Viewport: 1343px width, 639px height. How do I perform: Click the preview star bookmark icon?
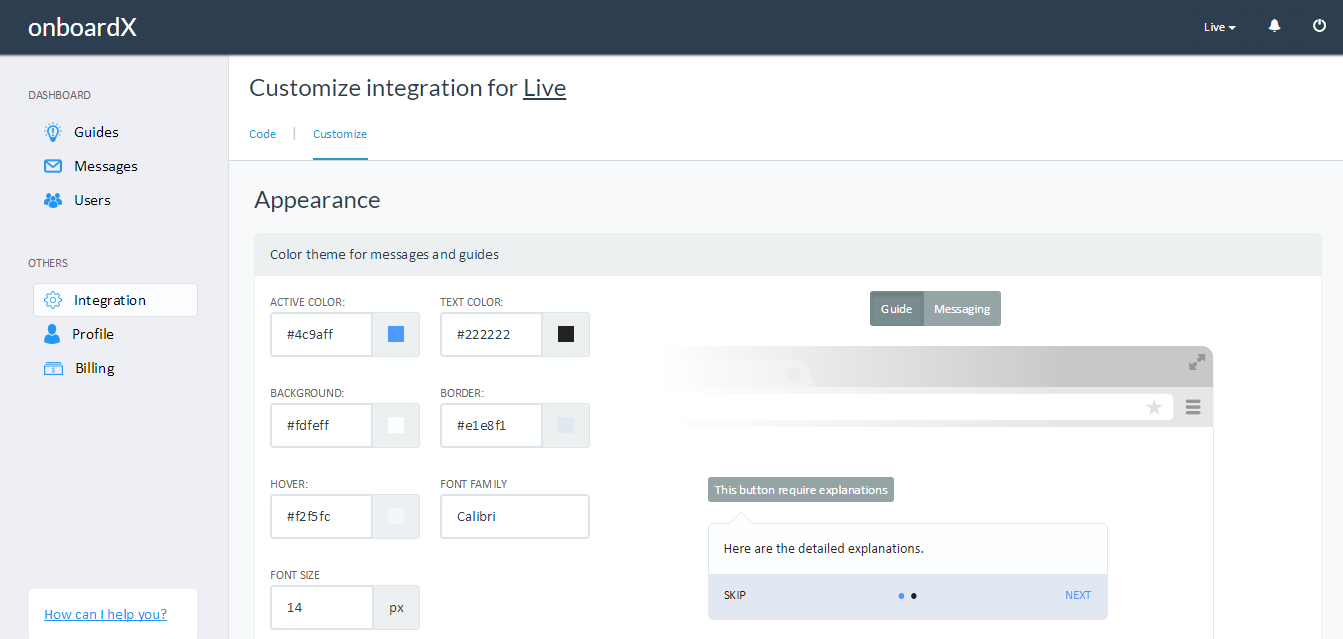1154,407
